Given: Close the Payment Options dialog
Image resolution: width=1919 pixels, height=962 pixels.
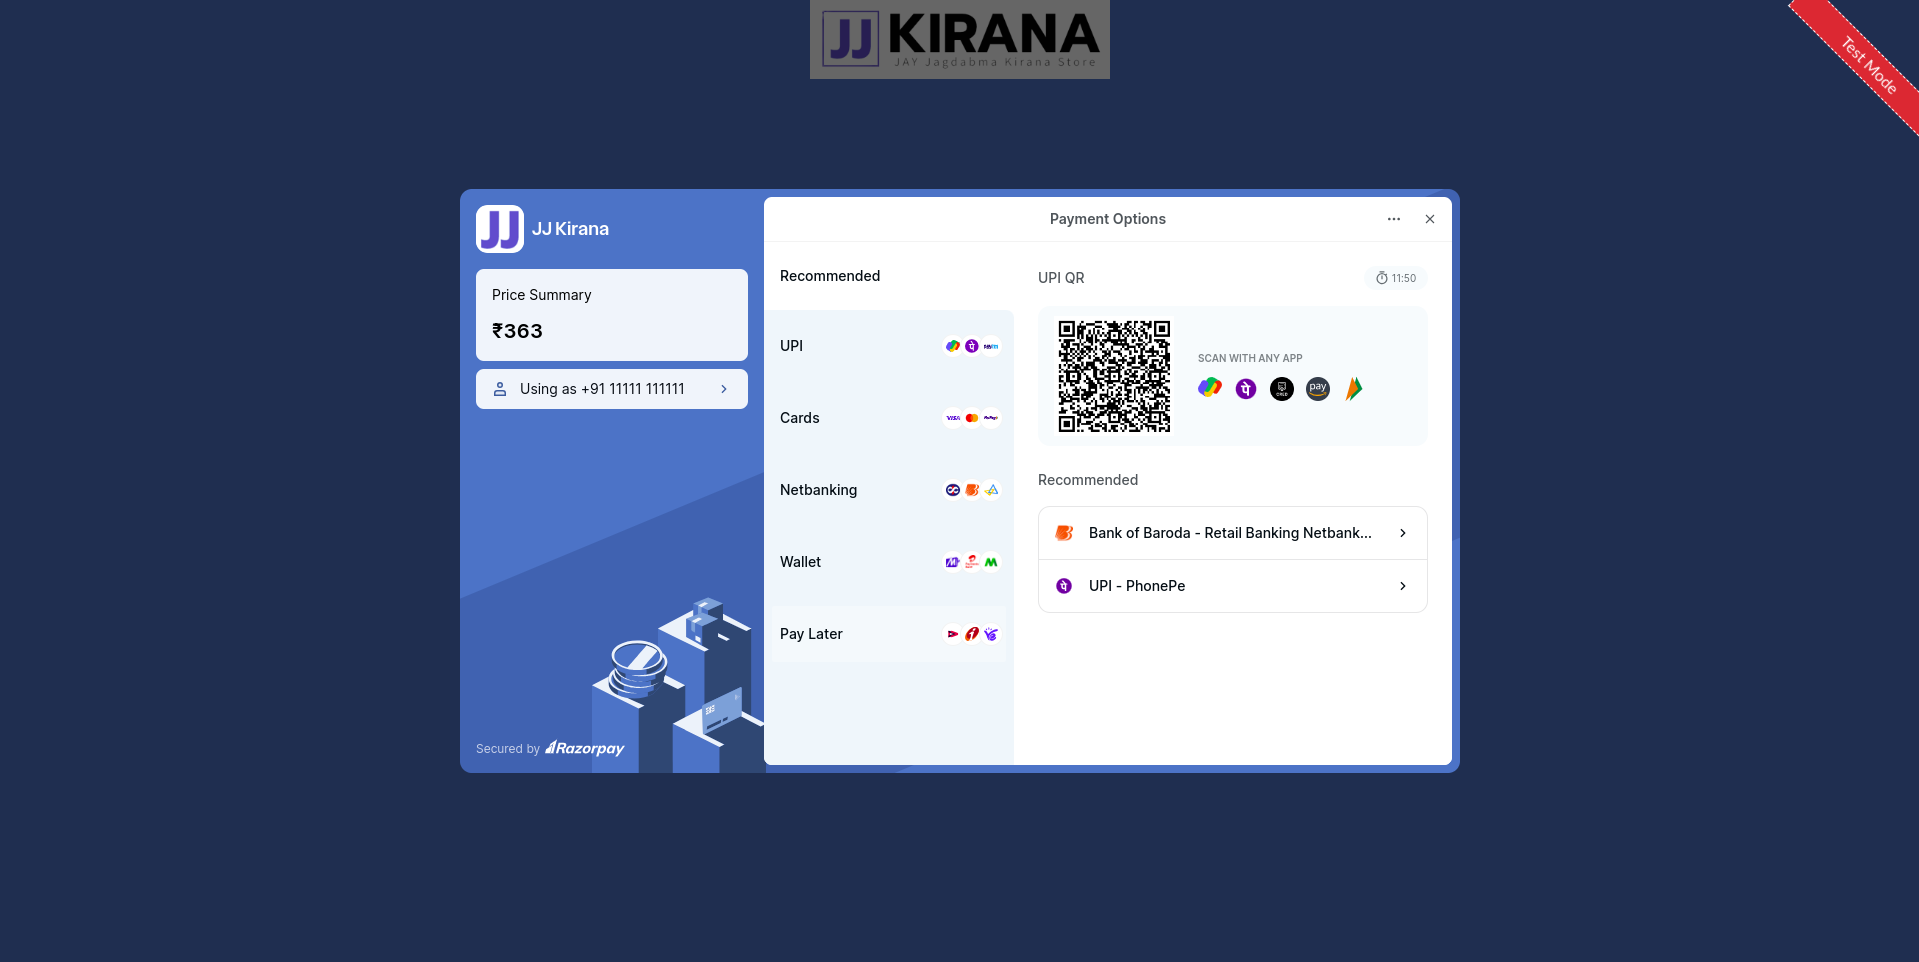Looking at the screenshot, I should click(x=1430, y=219).
